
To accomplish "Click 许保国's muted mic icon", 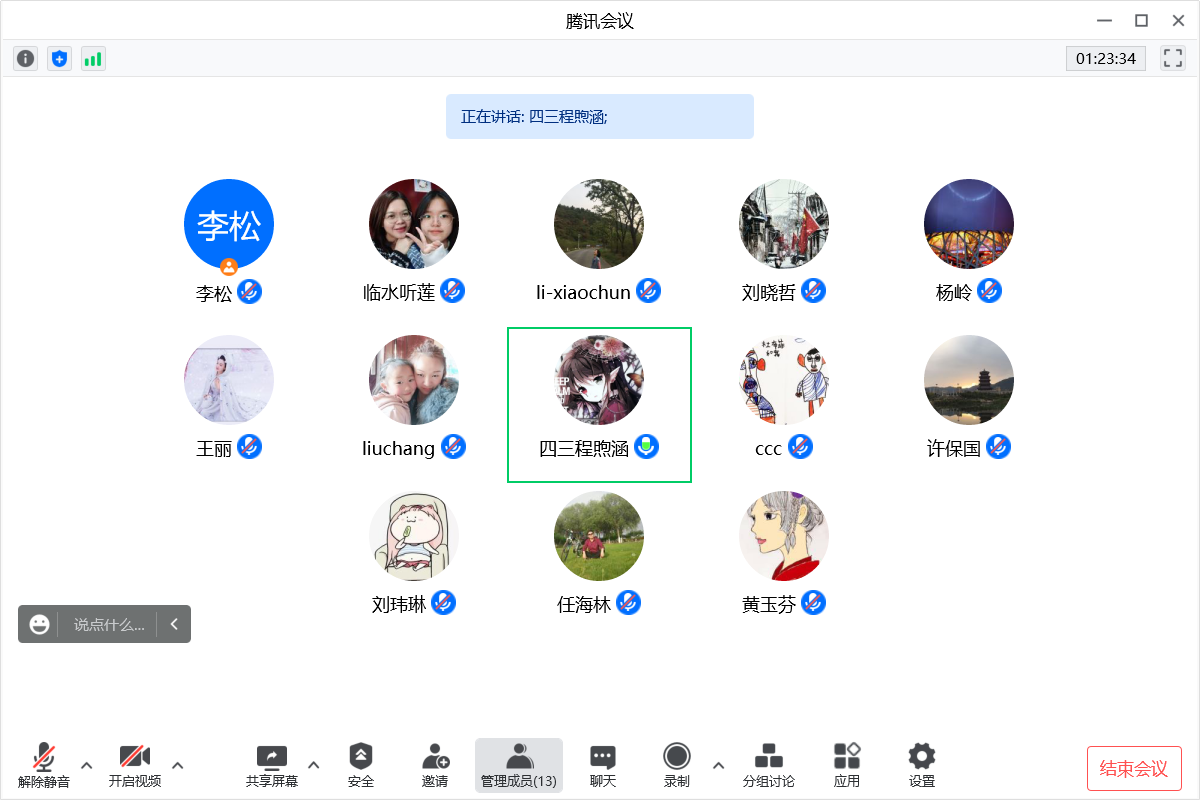I will point(999,447).
